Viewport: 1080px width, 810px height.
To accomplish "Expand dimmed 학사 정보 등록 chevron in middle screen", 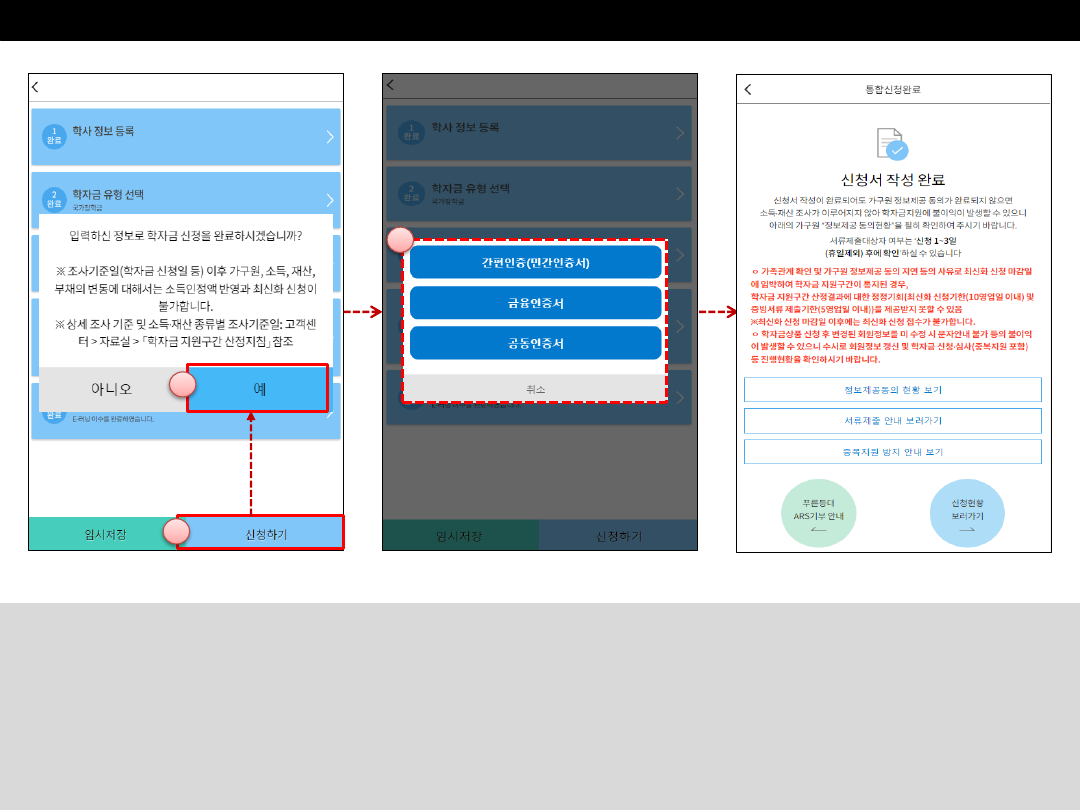I will (680, 133).
